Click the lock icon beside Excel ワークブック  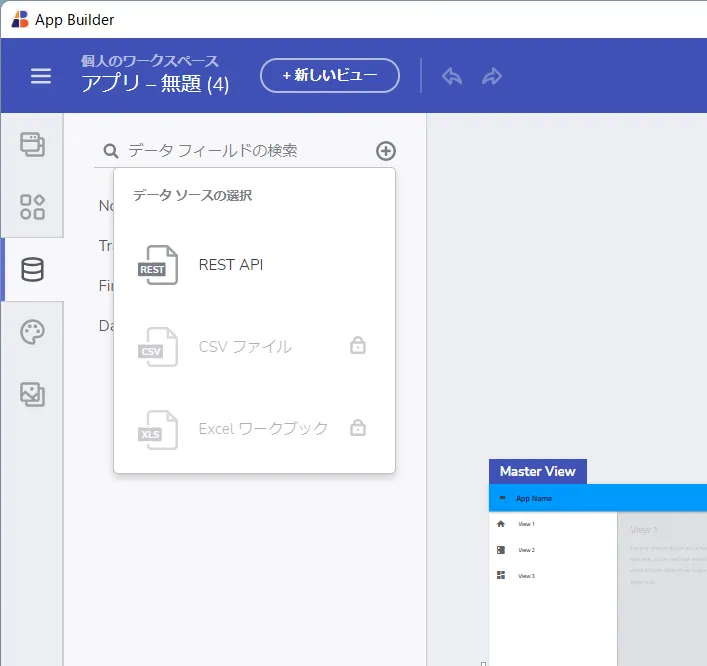(x=357, y=428)
